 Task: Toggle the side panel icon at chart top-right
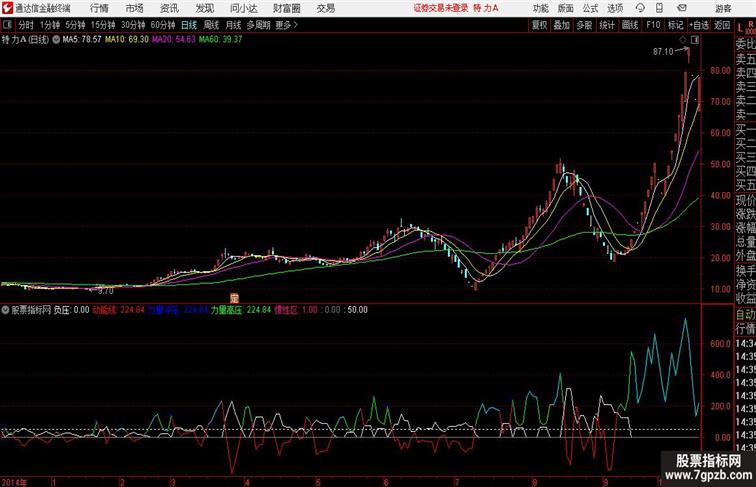click(695, 40)
